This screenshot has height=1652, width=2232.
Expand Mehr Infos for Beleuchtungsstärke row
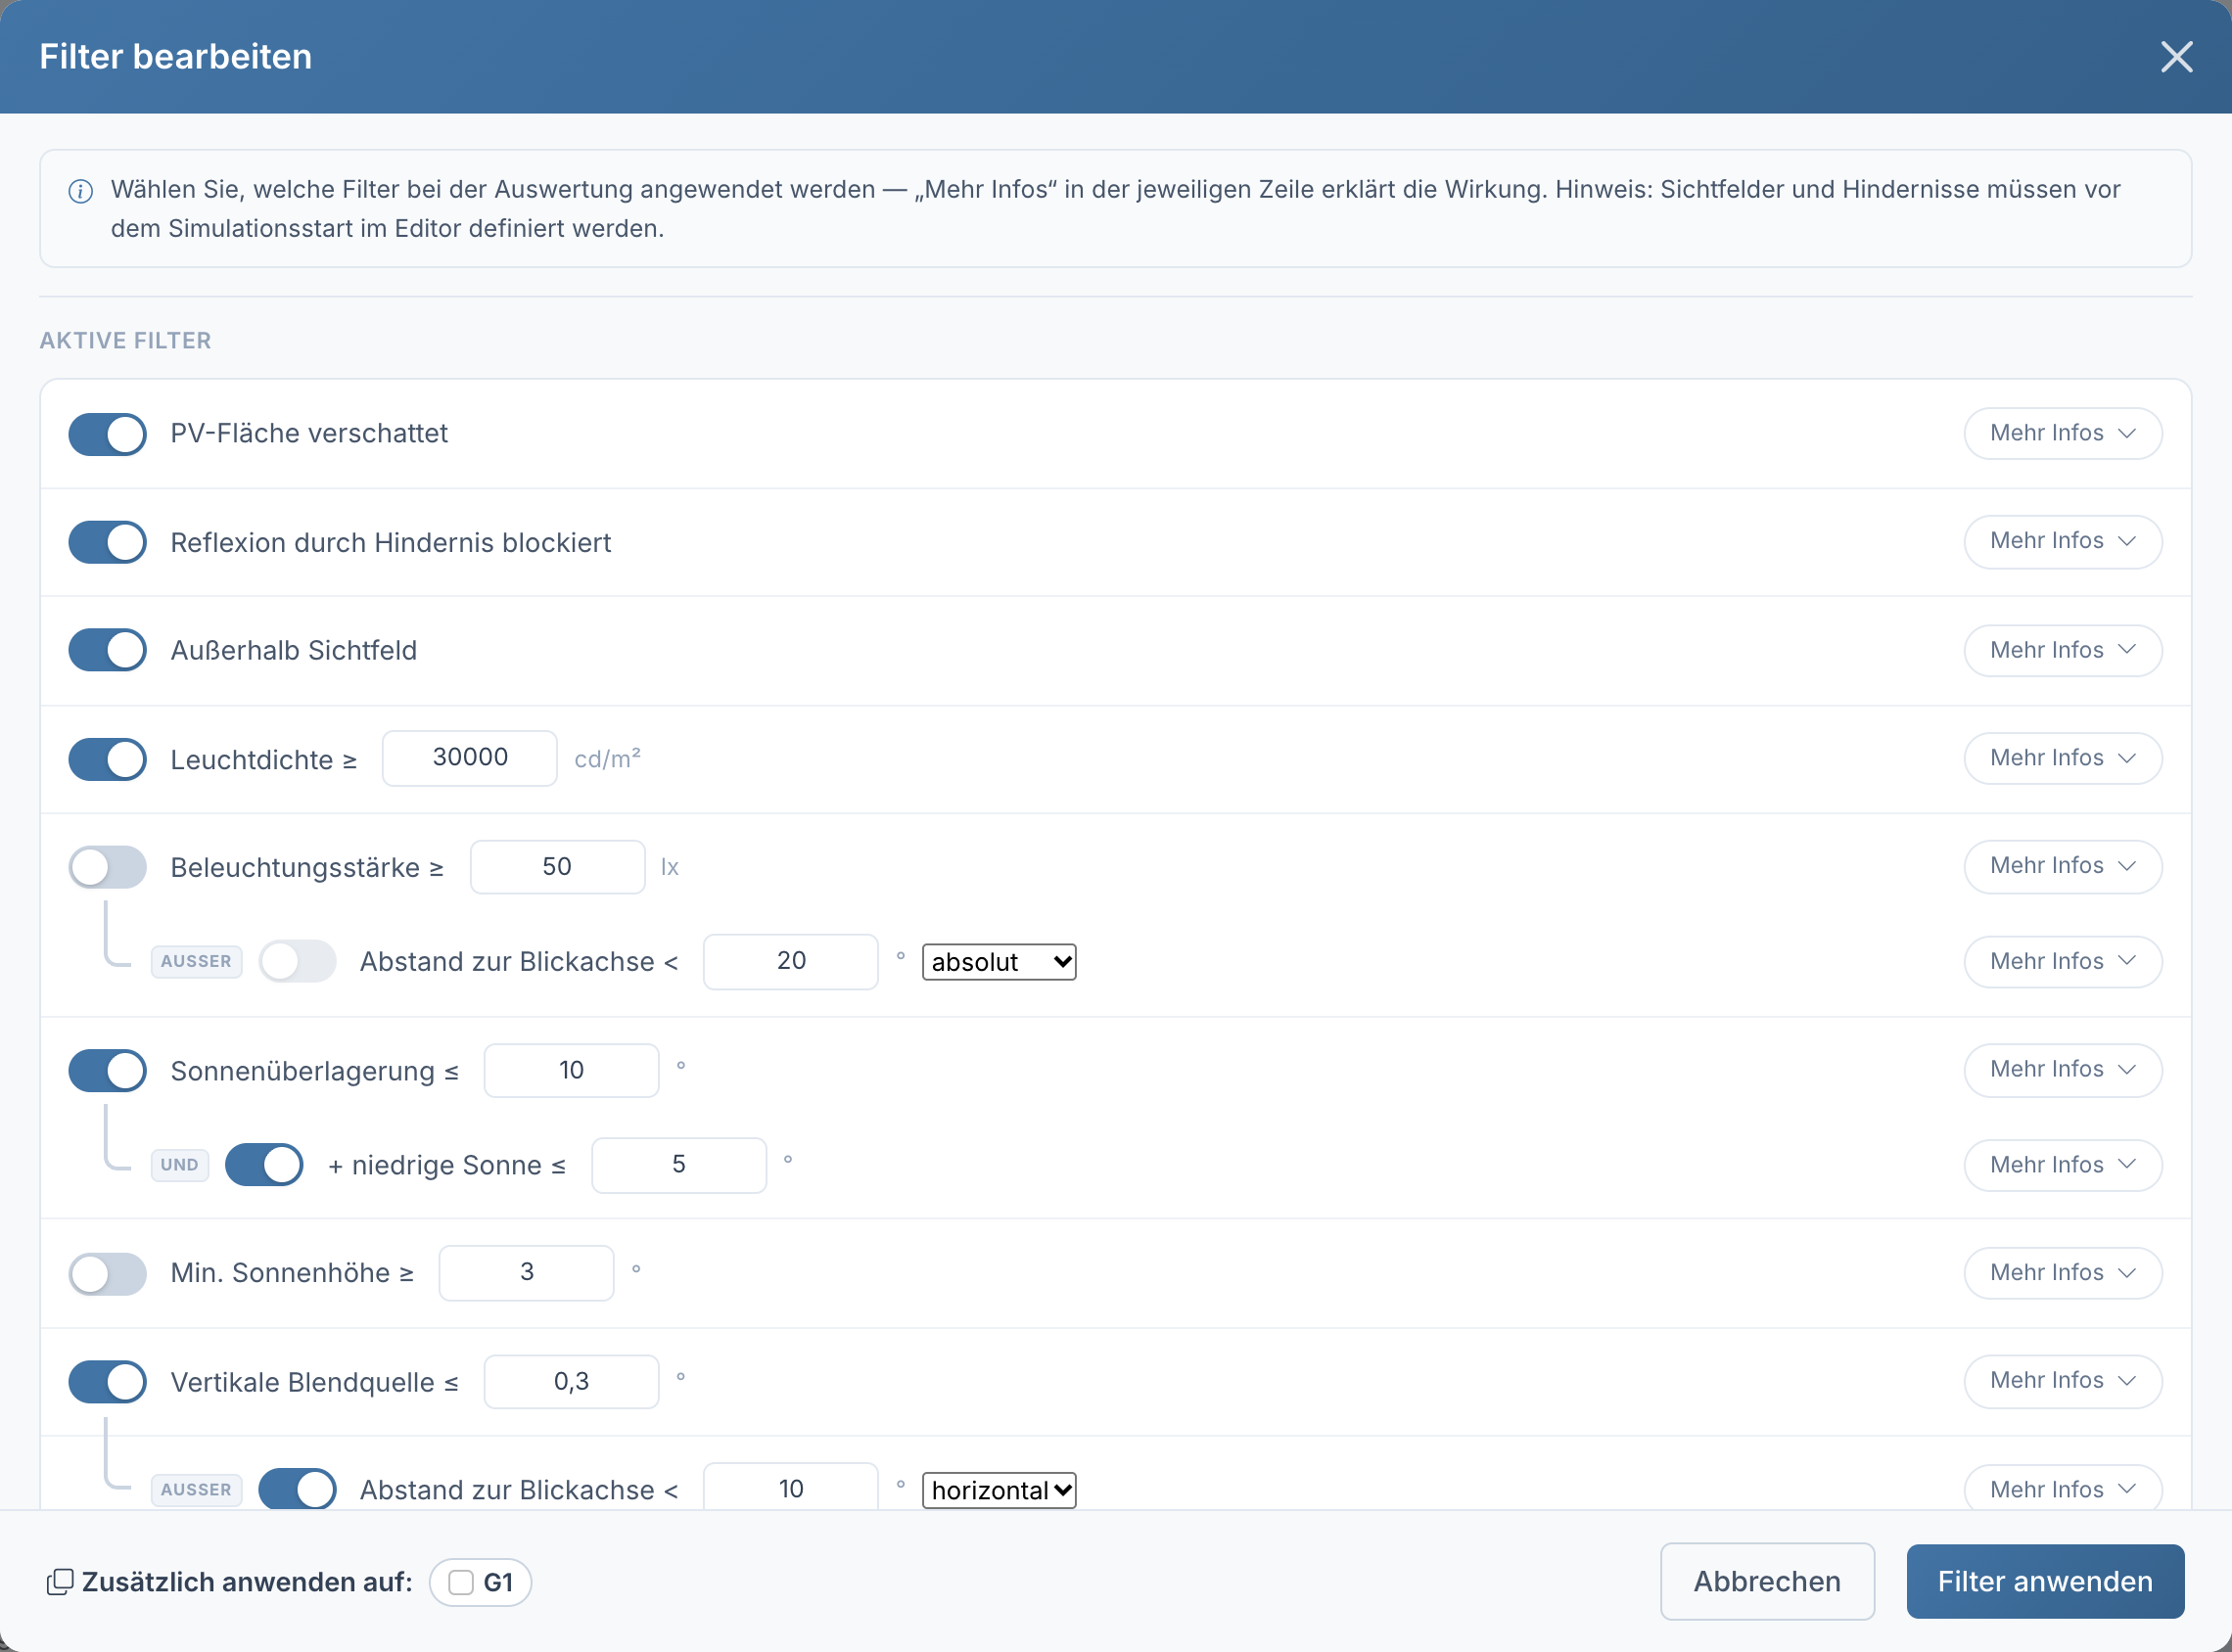[x=2063, y=866]
